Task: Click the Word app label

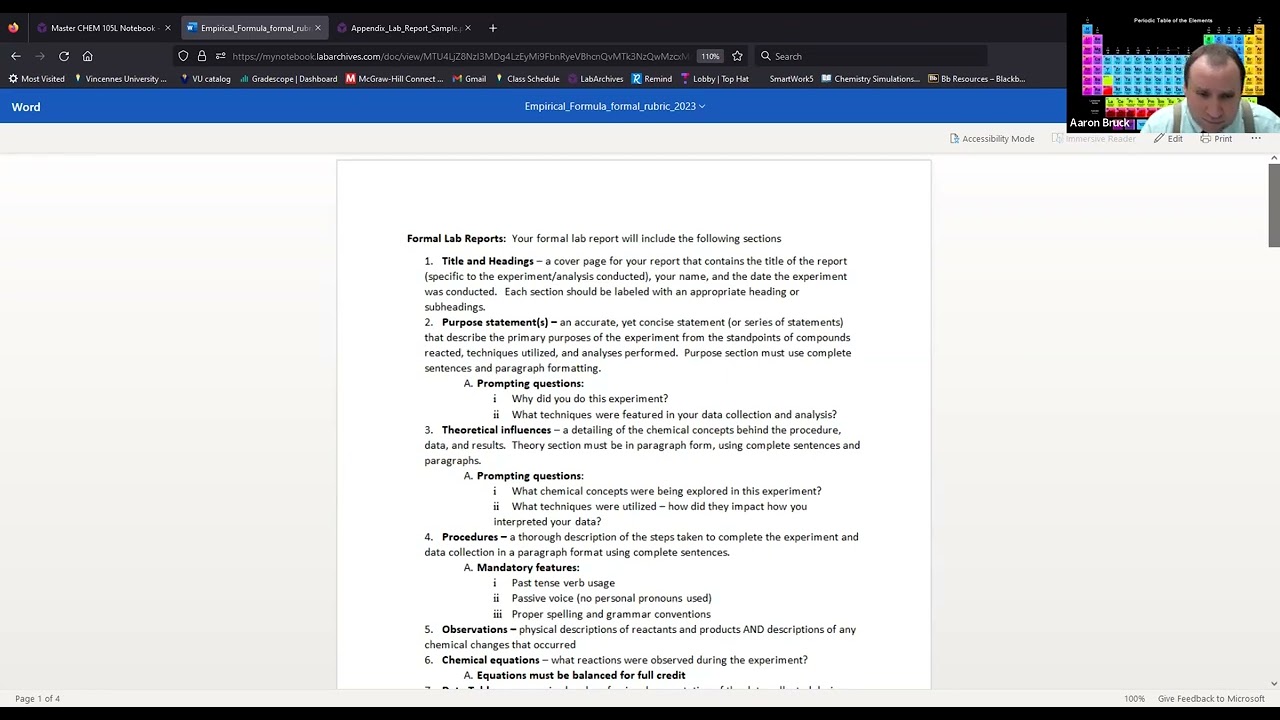Action: 26,107
